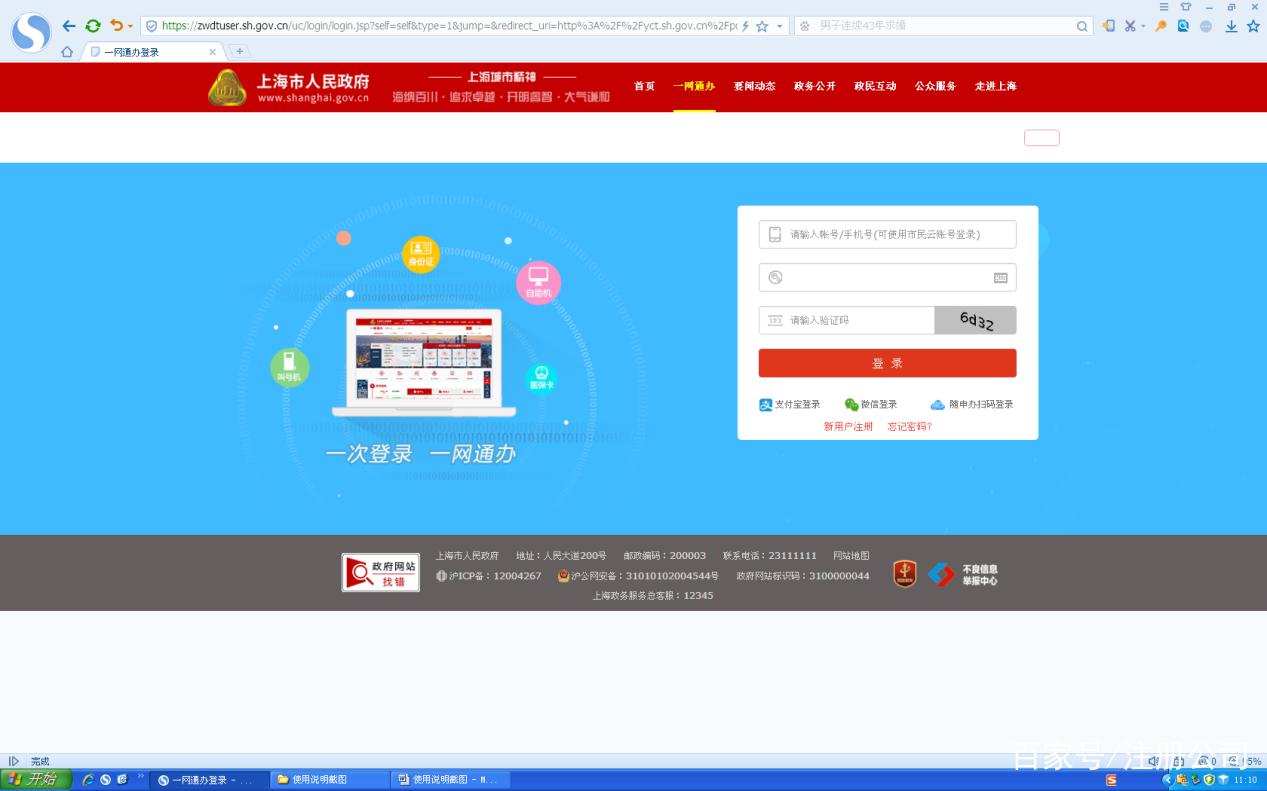This screenshot has width=1267, height=791.
Task: Click the refresh icon in browser toolbar
Action: click(x=93, y=27)
